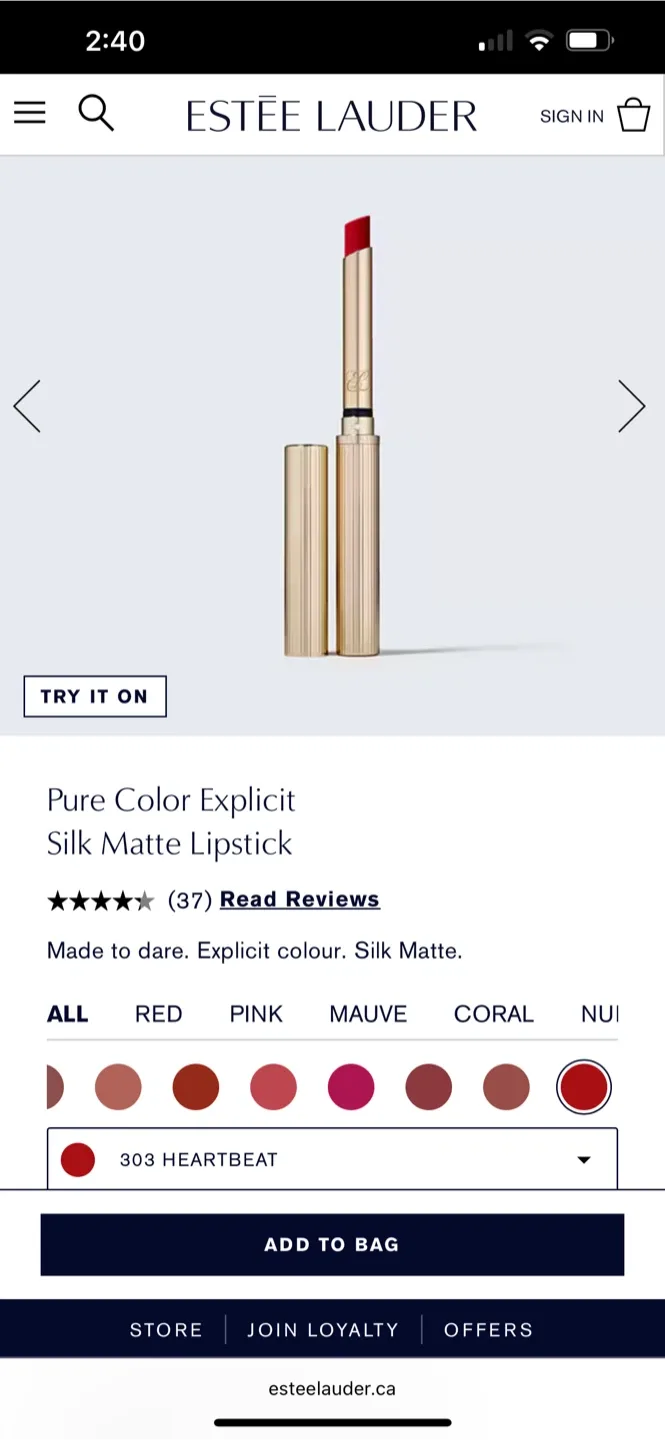Click the TRY IT ON button
The width and height of the screenshot is (665, 1440).
(x=94, y=696)
